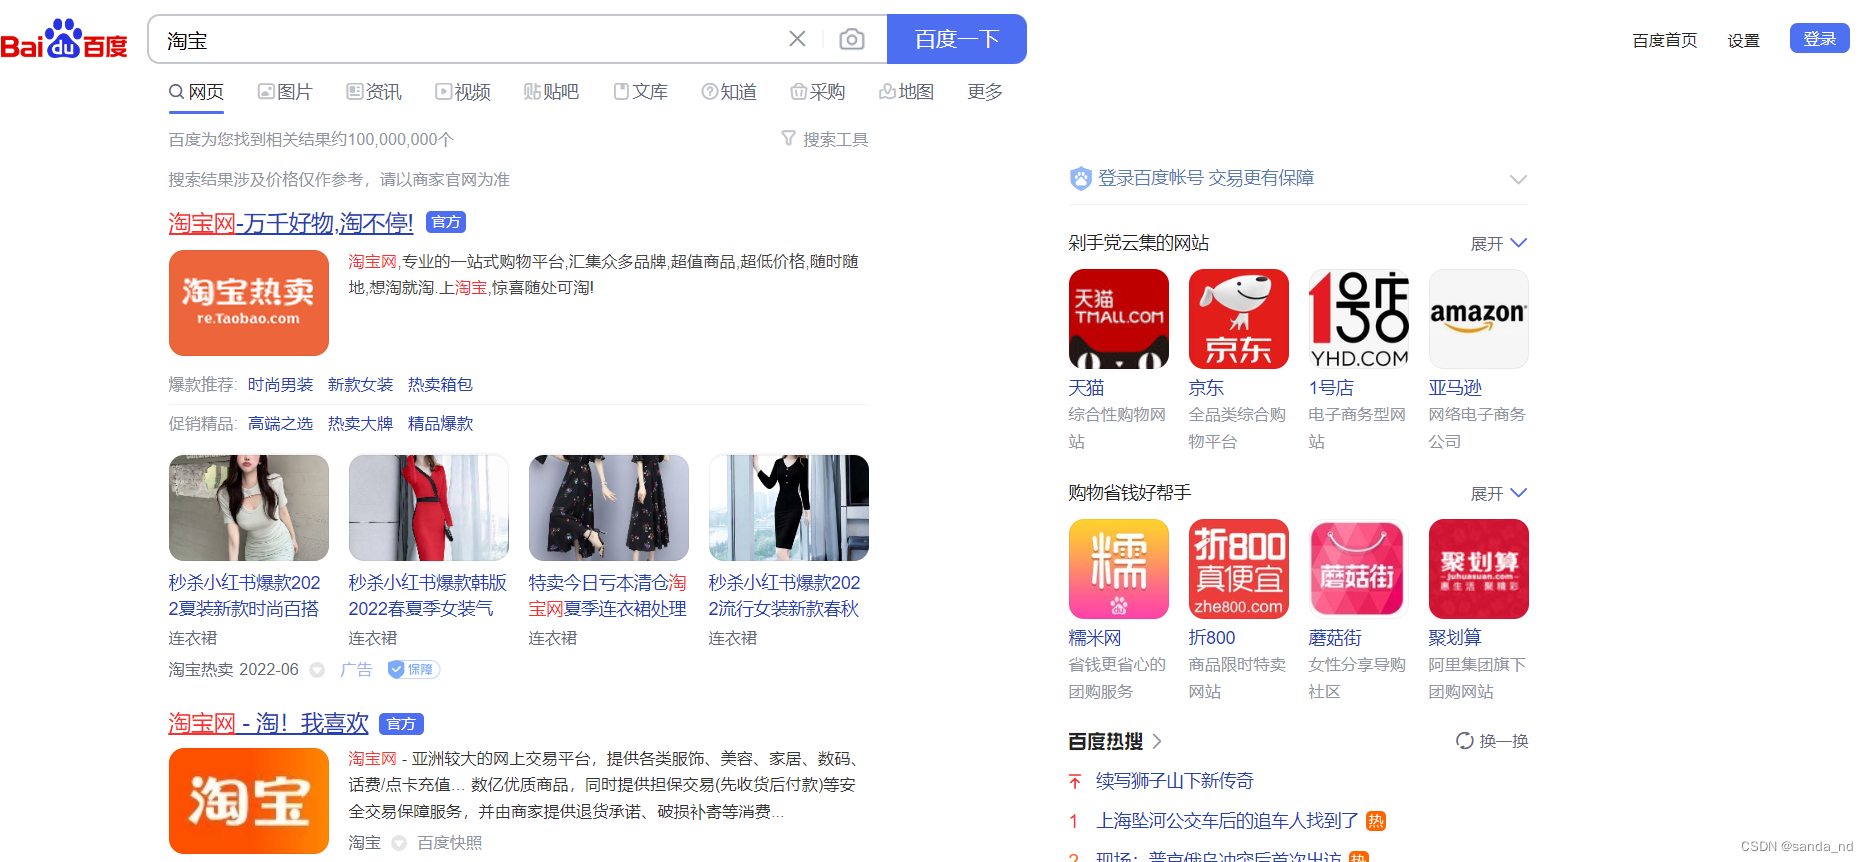
Task: Click the black dress by window image
Action: point(789,508)
